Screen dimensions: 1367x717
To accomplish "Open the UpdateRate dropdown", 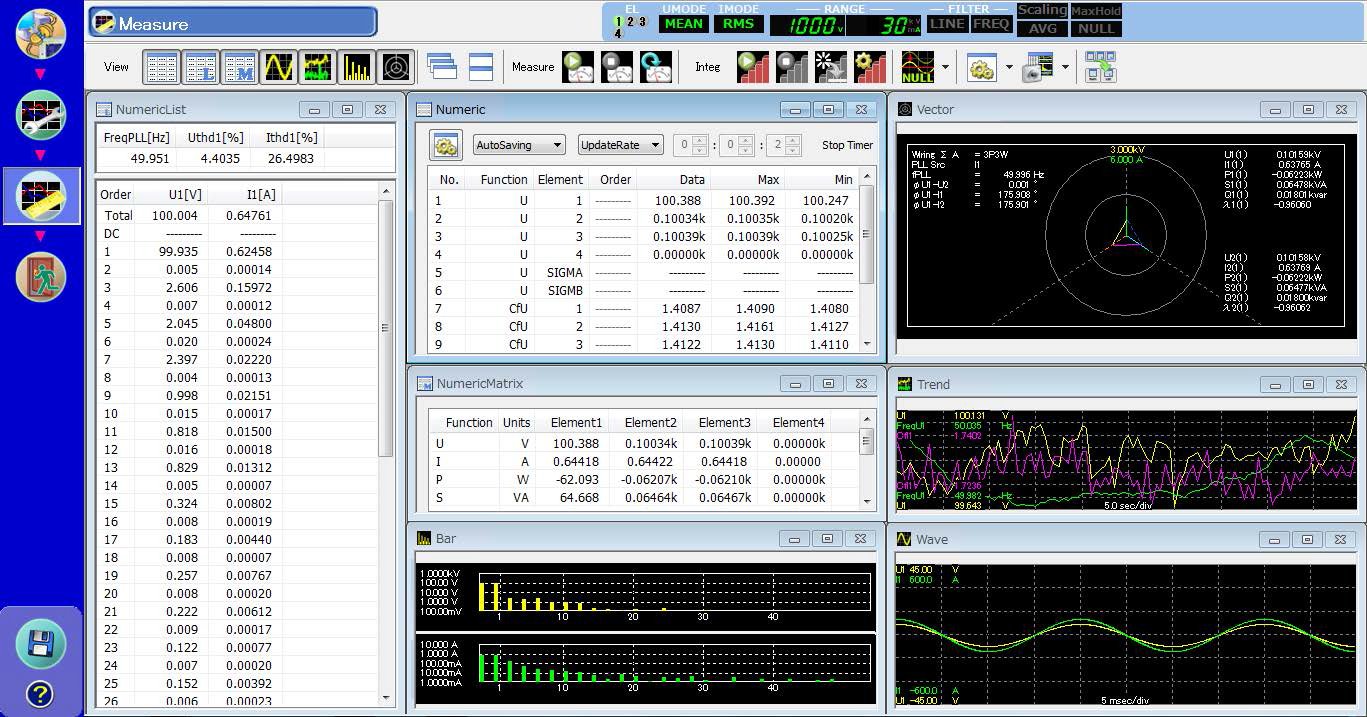I will pos(620,144).
